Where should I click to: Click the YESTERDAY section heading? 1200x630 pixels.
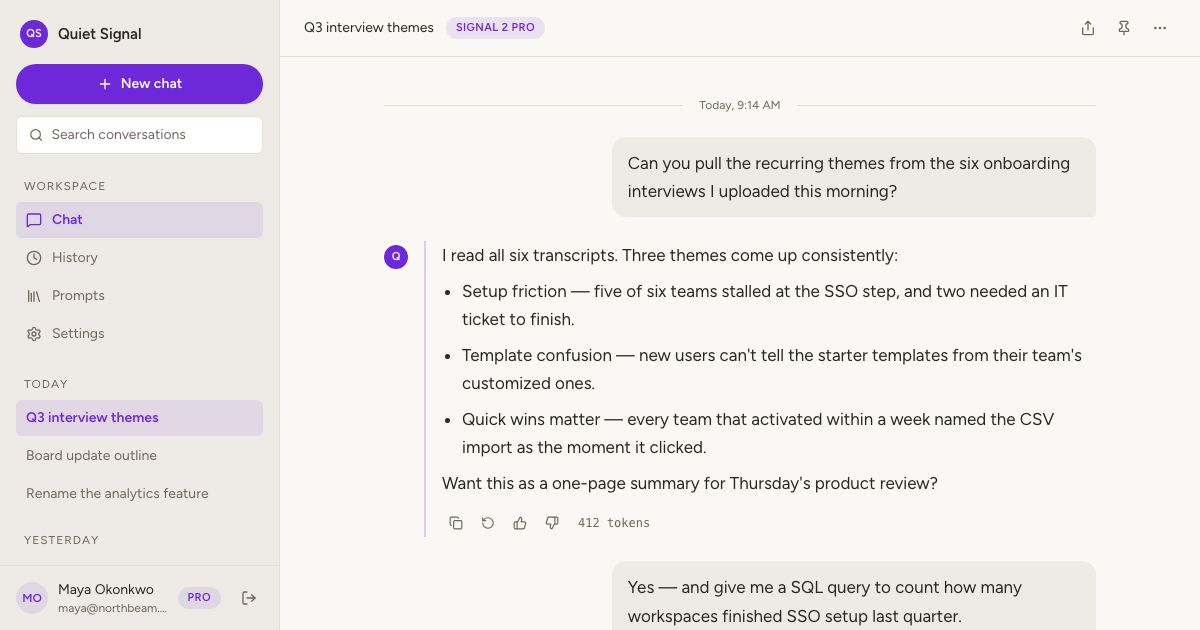(61, 540)
